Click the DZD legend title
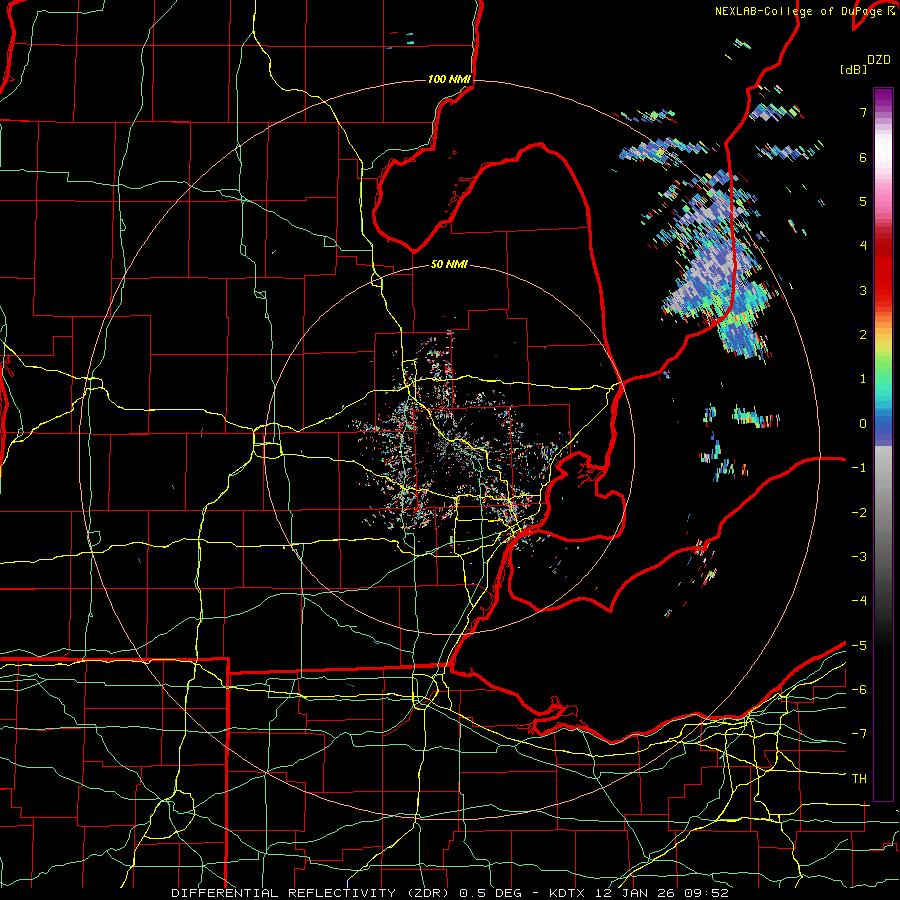The image size is (900, 900). (879, 60)
